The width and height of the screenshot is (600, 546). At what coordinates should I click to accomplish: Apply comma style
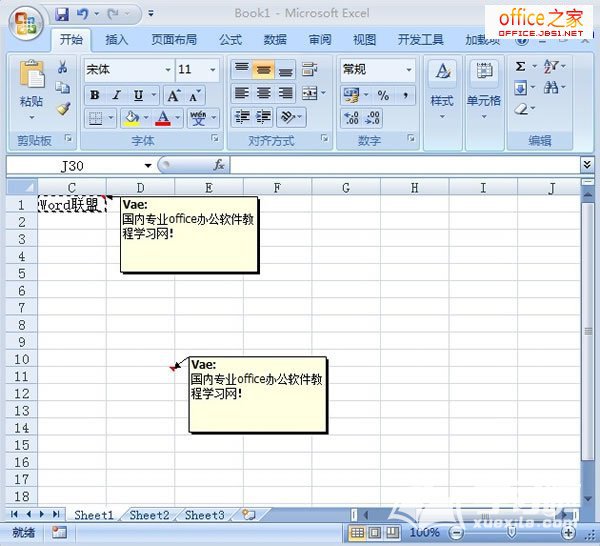point(405,95)
